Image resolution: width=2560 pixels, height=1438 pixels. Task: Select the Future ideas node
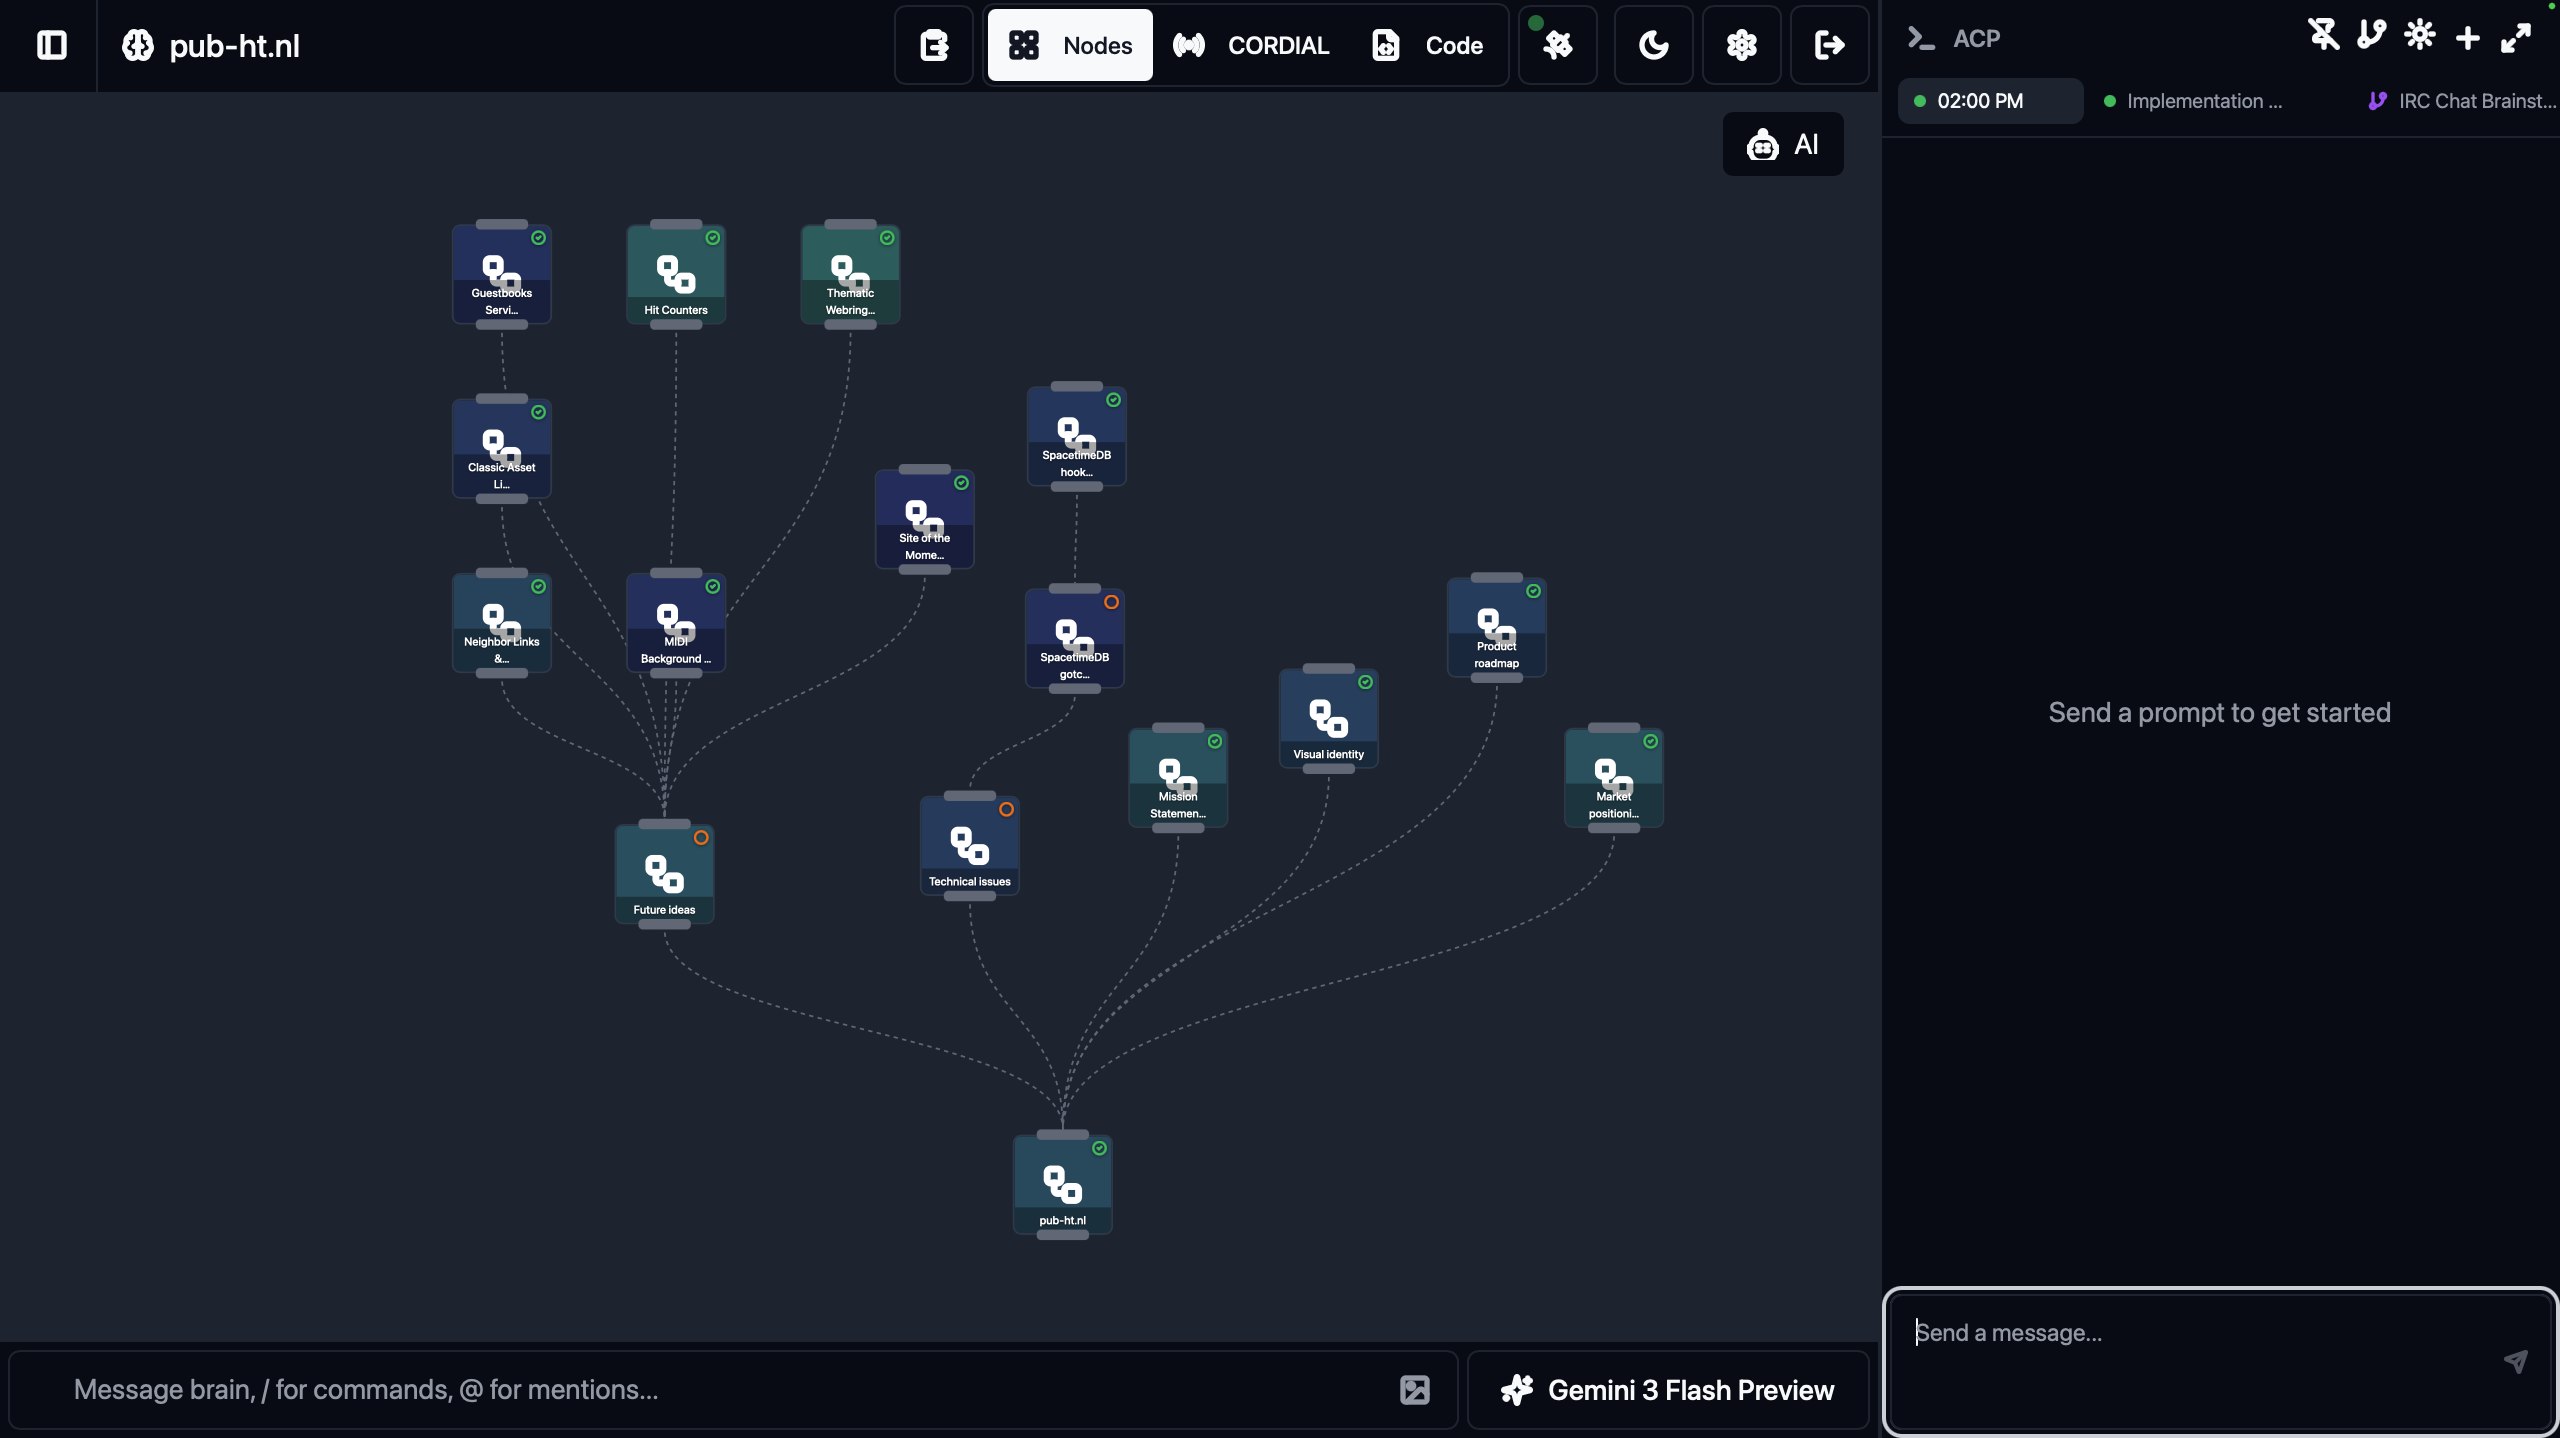(x=664, y=873)
